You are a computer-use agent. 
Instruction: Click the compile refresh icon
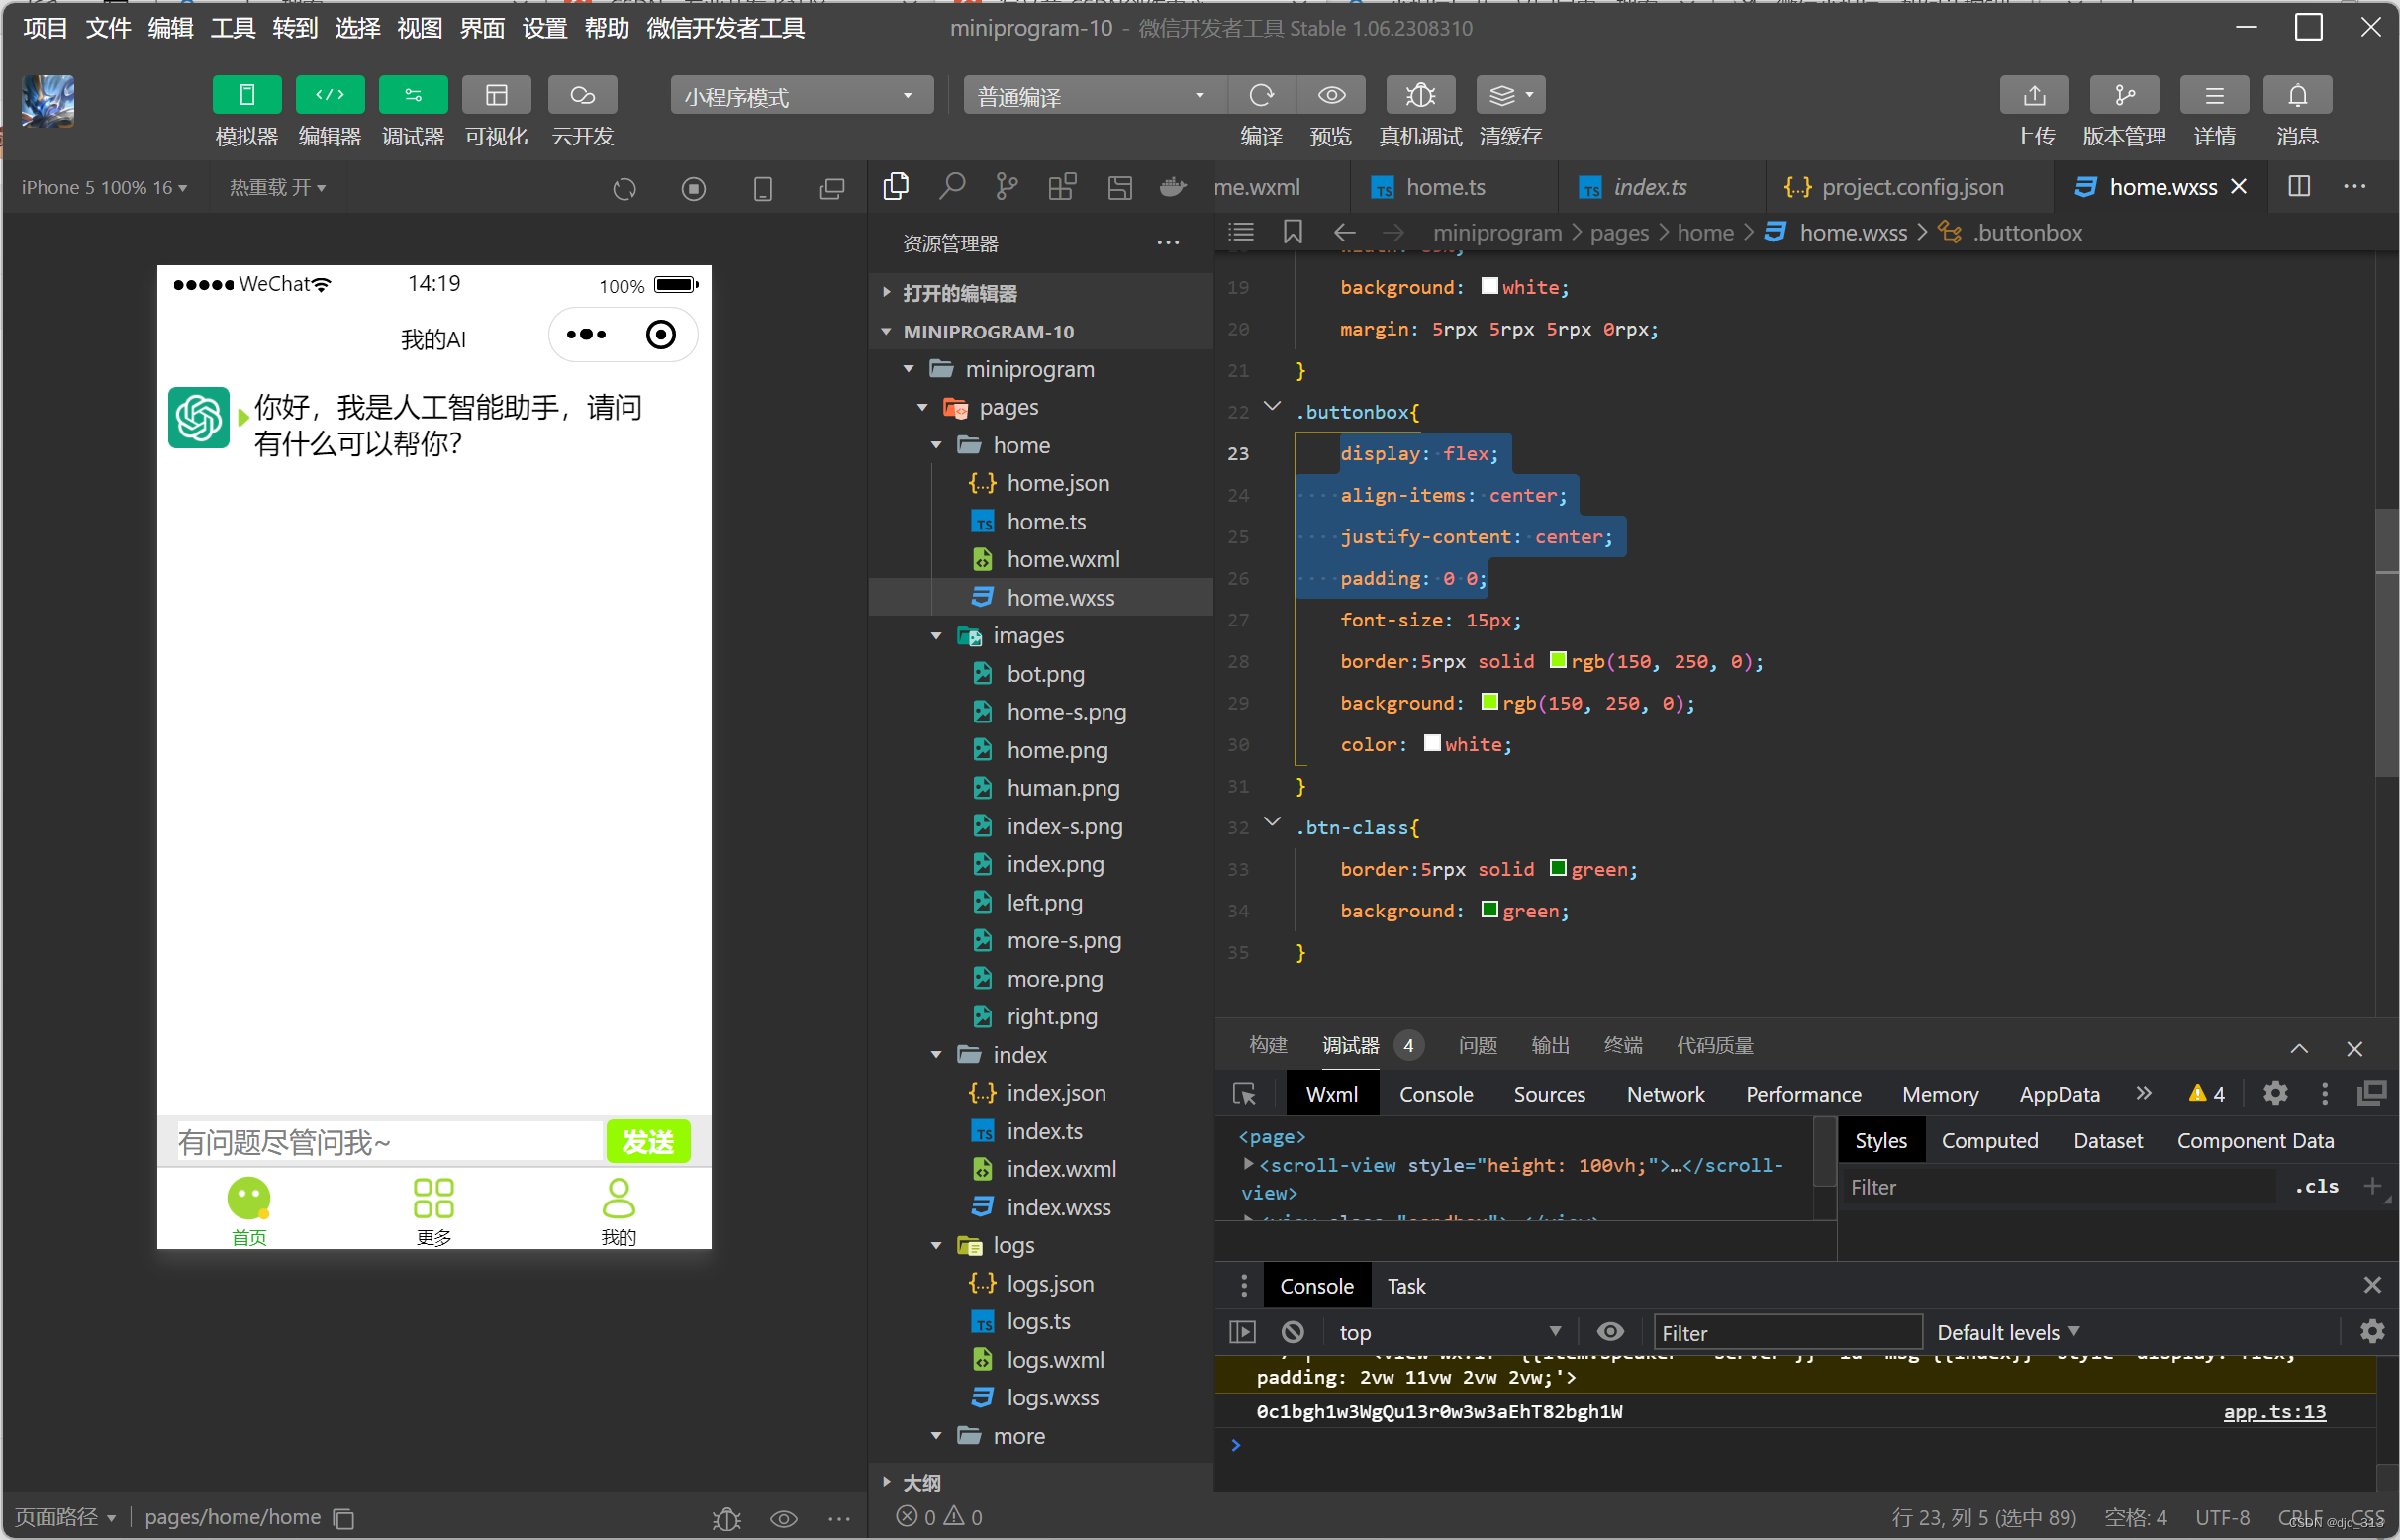1261,96
